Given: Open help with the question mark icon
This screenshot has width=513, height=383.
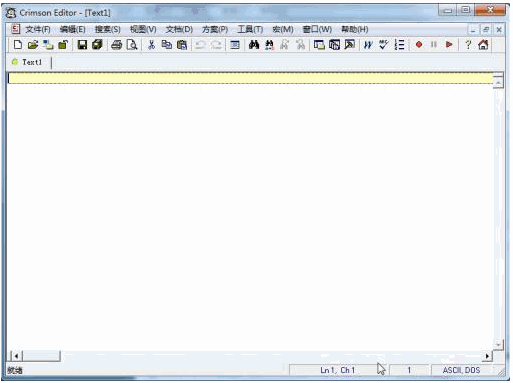Looking at the screenshot, I should [468, 45].
